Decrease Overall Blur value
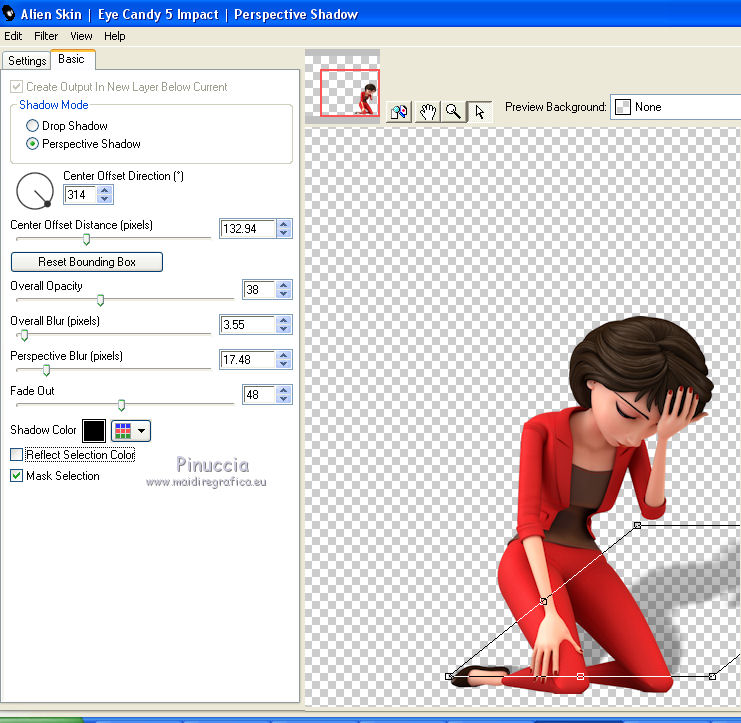The height and width of the screenshot is (723, 741). [284, 329]
